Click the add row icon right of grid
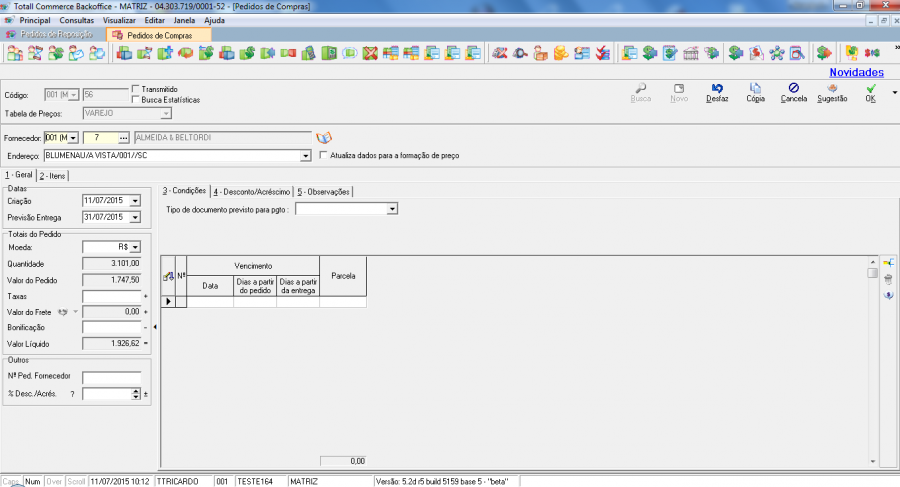This screenshot has width=900, height=487. coord(888,262)
